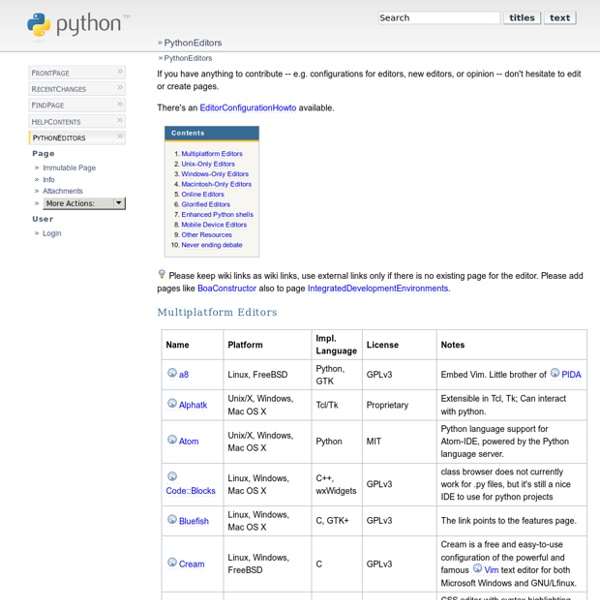Jump to Unix-Only Editors contents entry
Image resolution: width=600 pixels, height=600 pixels.
(x=208, y=164)
